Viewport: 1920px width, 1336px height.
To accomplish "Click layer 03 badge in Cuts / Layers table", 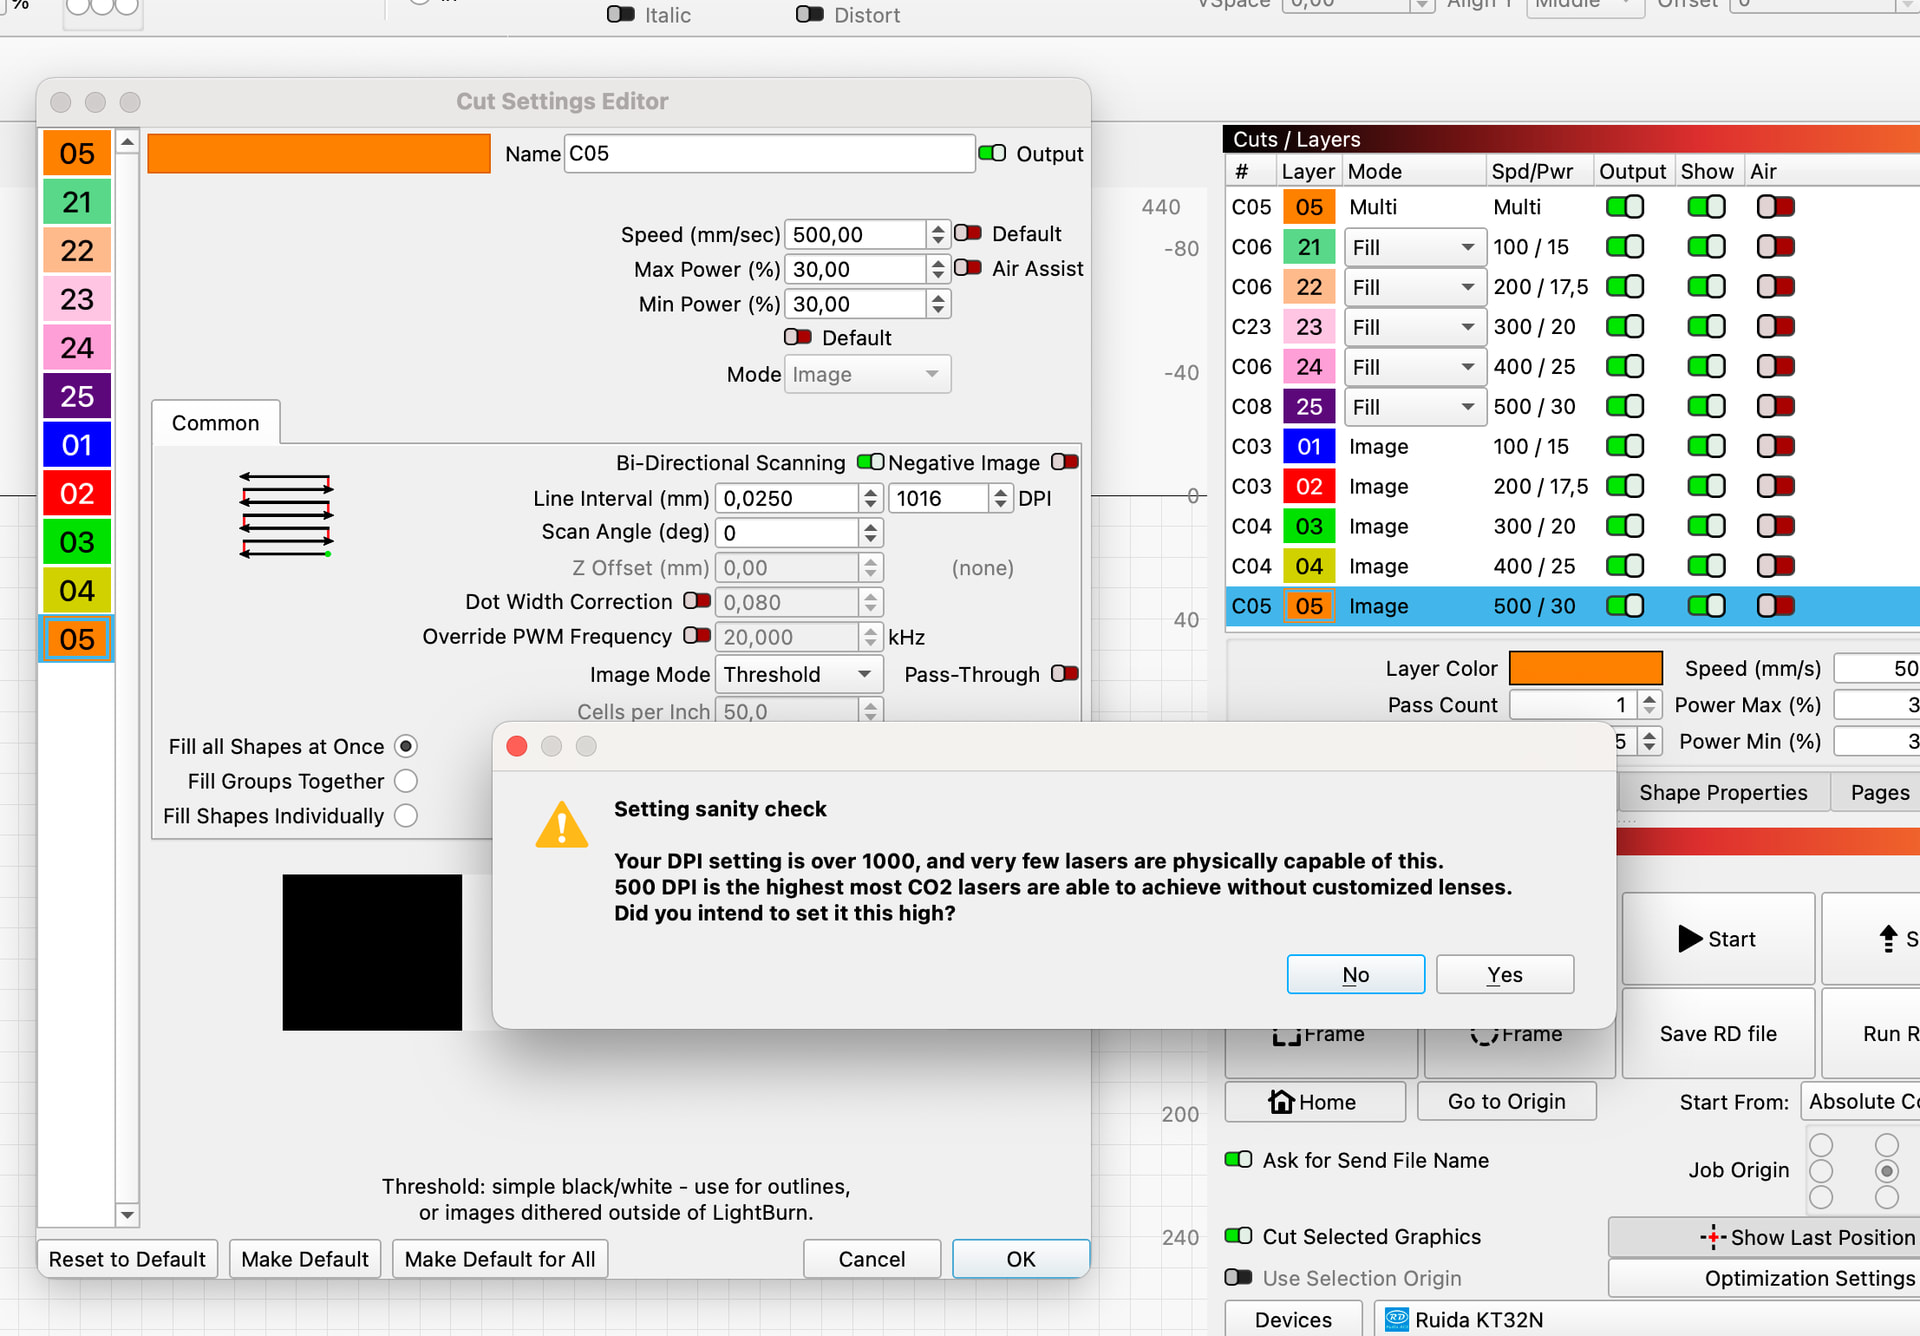I will (1309, 527).
